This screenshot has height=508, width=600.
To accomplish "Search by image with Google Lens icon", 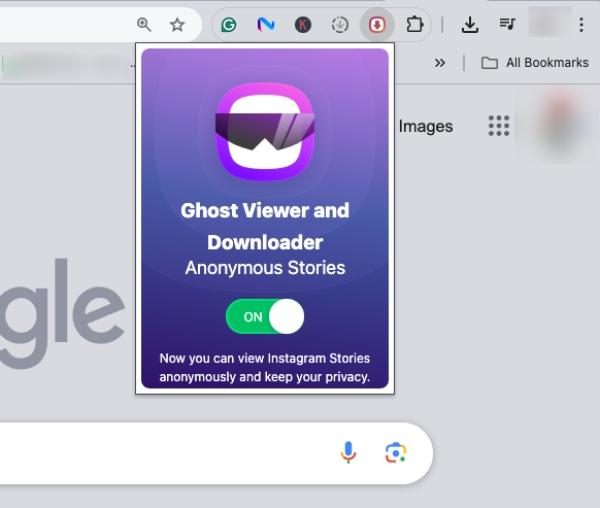I will pos(395,453).
